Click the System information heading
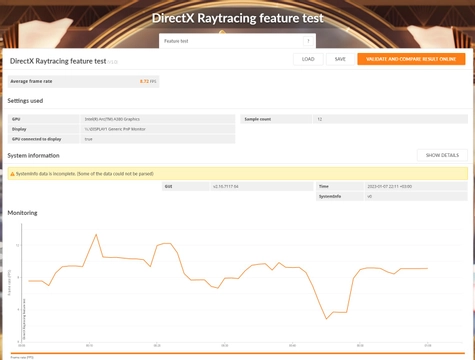475x360 pixels. 33,155
